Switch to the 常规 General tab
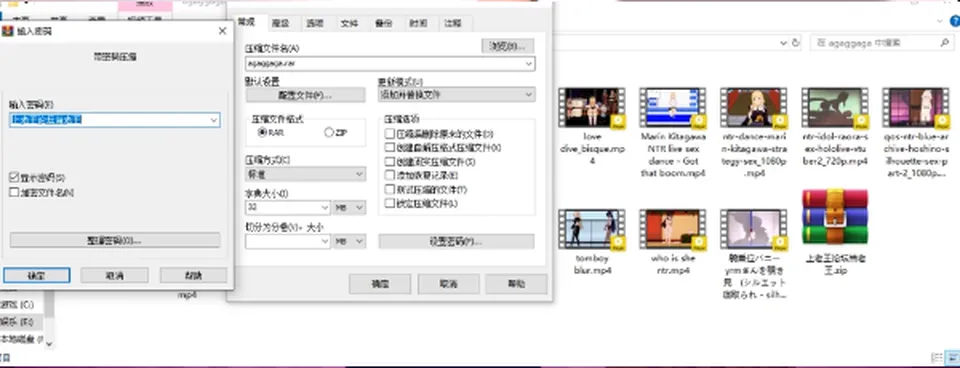The width and height of the screenshot is (960, 368). (x=246, y=22)
